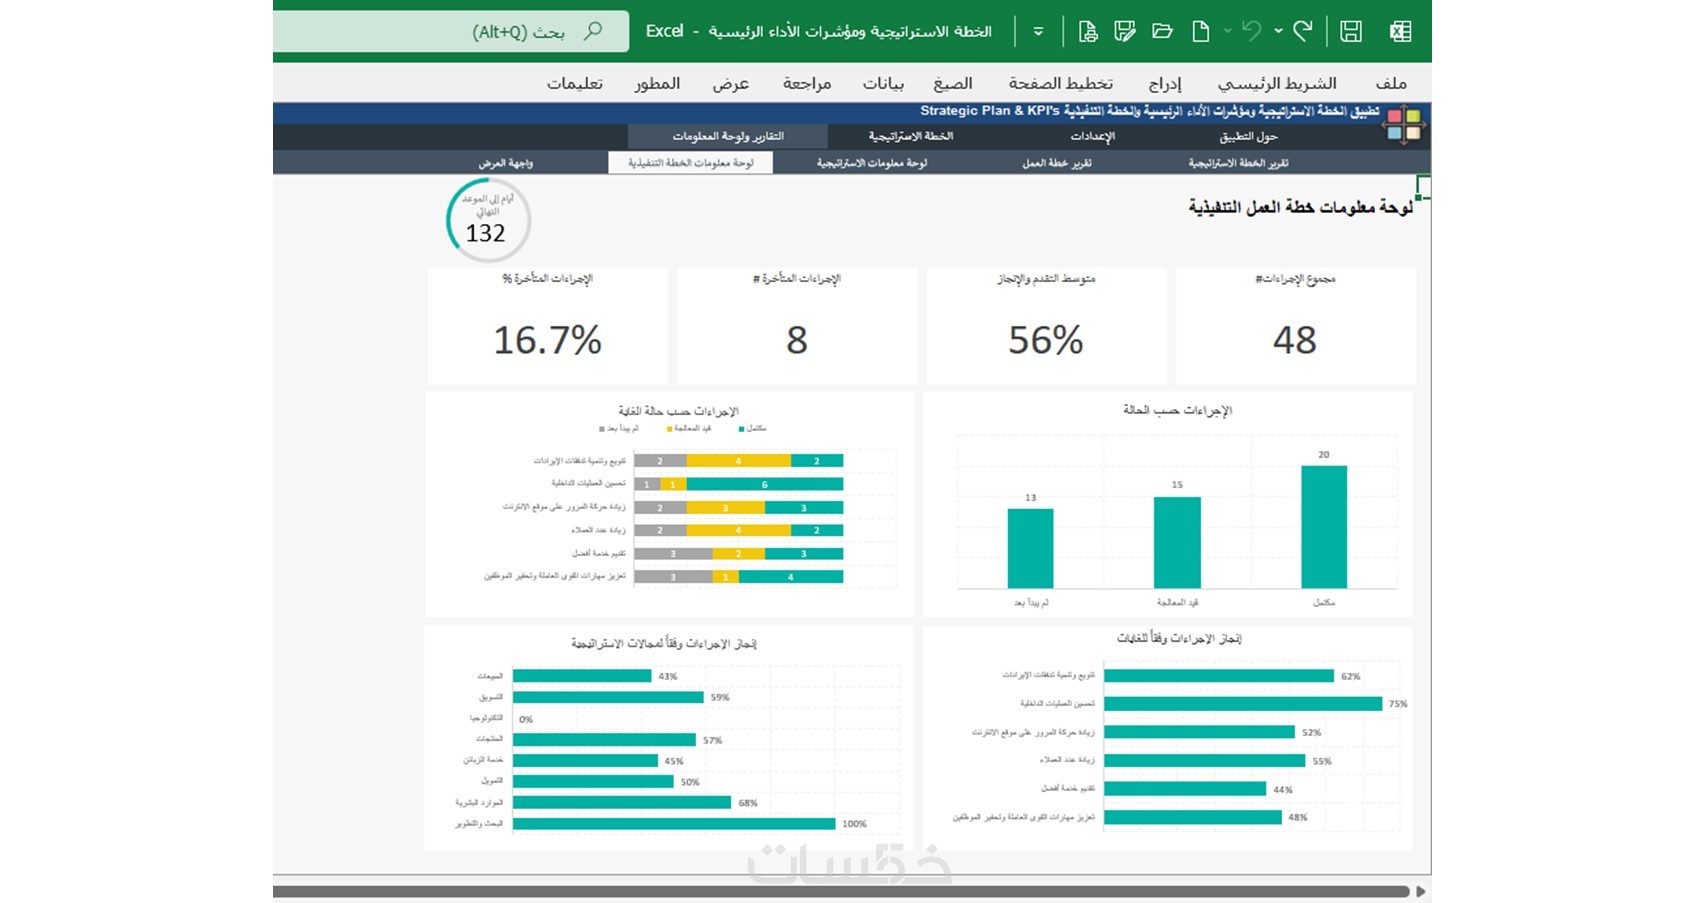Click the four-colored-squares app logo
Viewport: 1701px width, 903px height.
click(x=1404, y=126)
